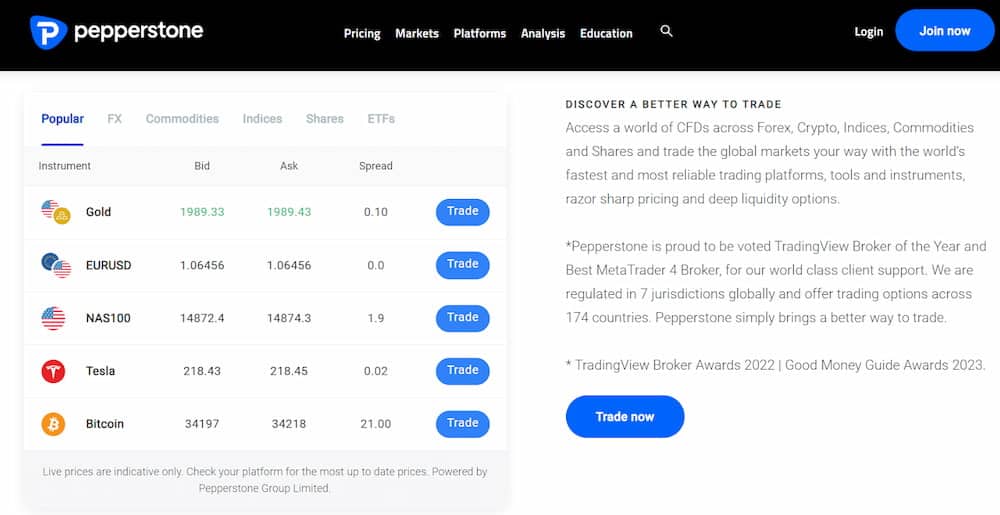
Task: Open the Analysis menu
Action: tap(543, 33)
